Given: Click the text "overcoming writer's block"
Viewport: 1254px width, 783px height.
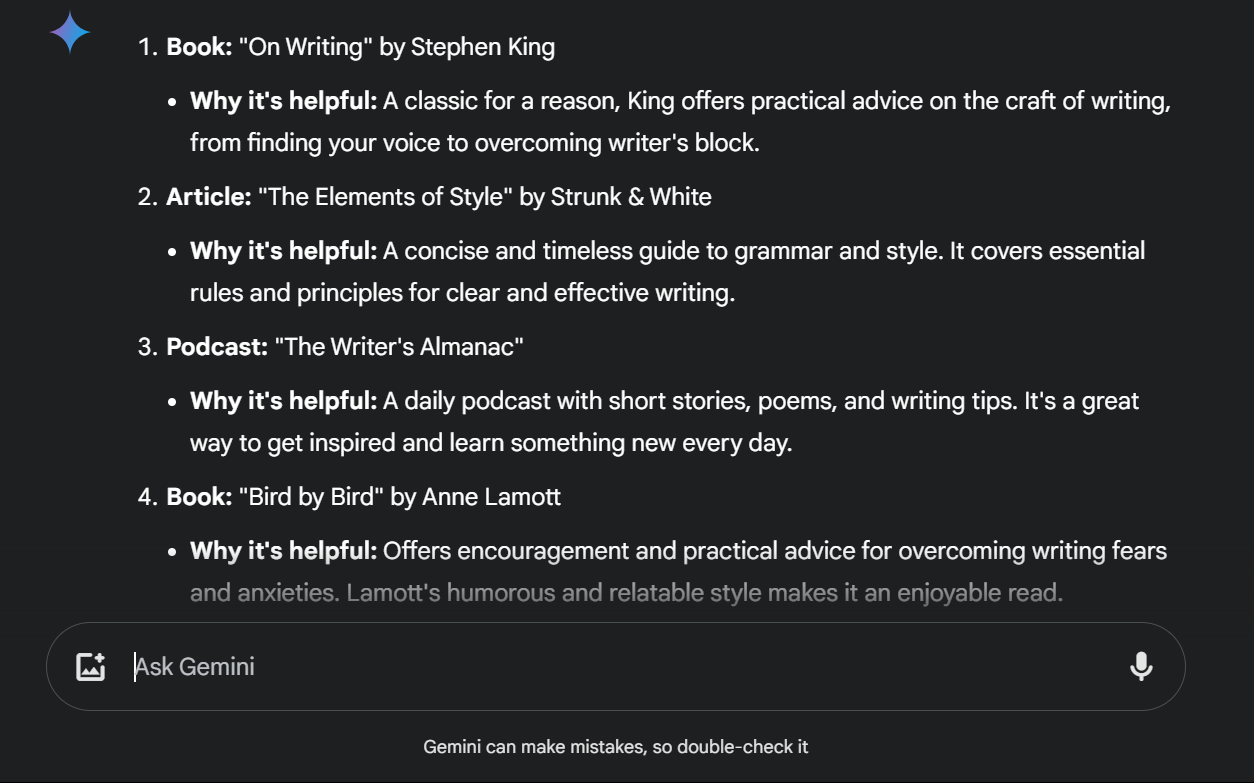Looking at the screenshot, I should 616,143.
